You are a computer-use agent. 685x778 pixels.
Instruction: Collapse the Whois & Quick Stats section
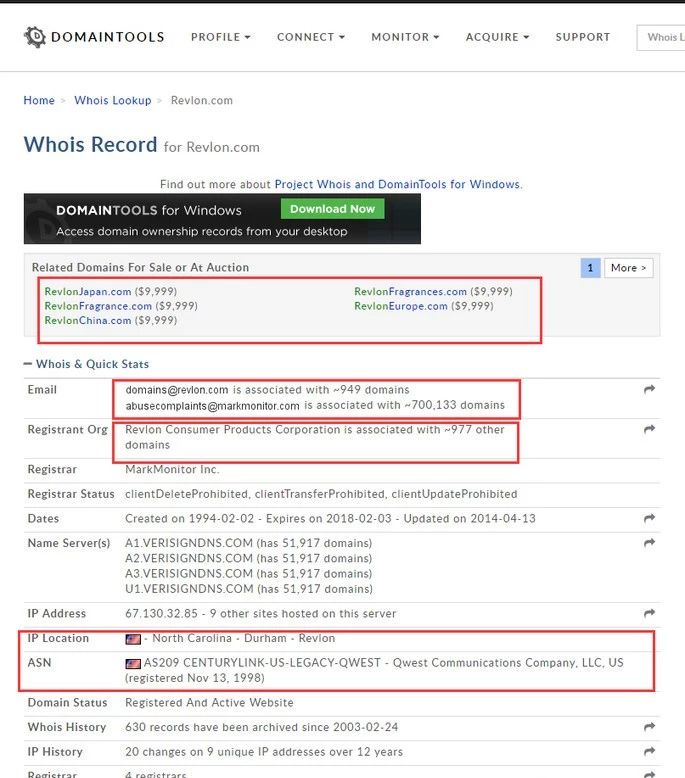click(x=86, y=364)
